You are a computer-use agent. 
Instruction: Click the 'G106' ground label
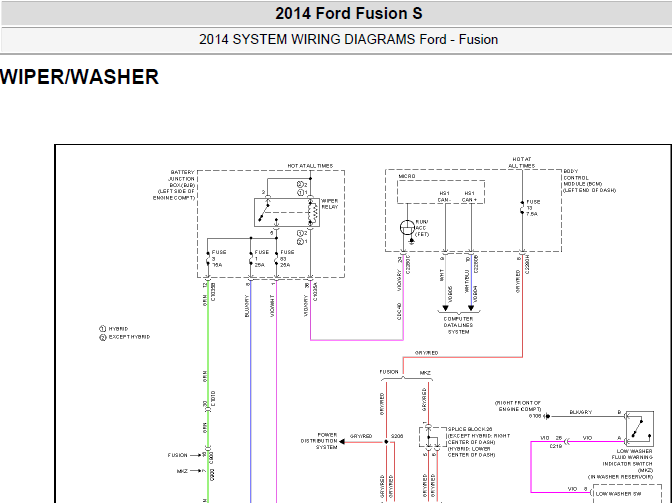point(534,416)
